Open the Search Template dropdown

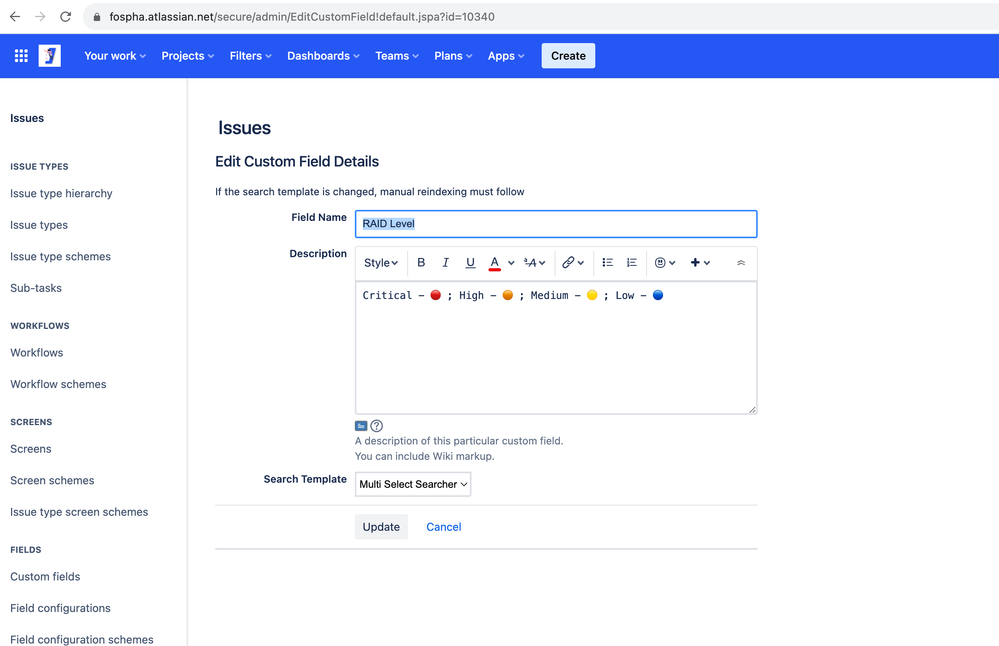tap(413, 484)
